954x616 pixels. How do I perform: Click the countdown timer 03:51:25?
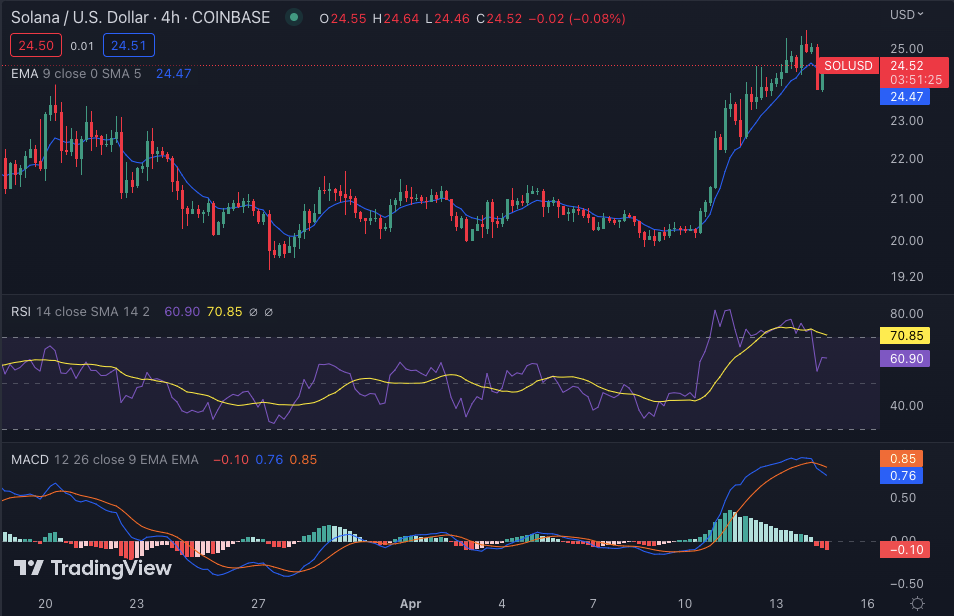click(916, 80)
